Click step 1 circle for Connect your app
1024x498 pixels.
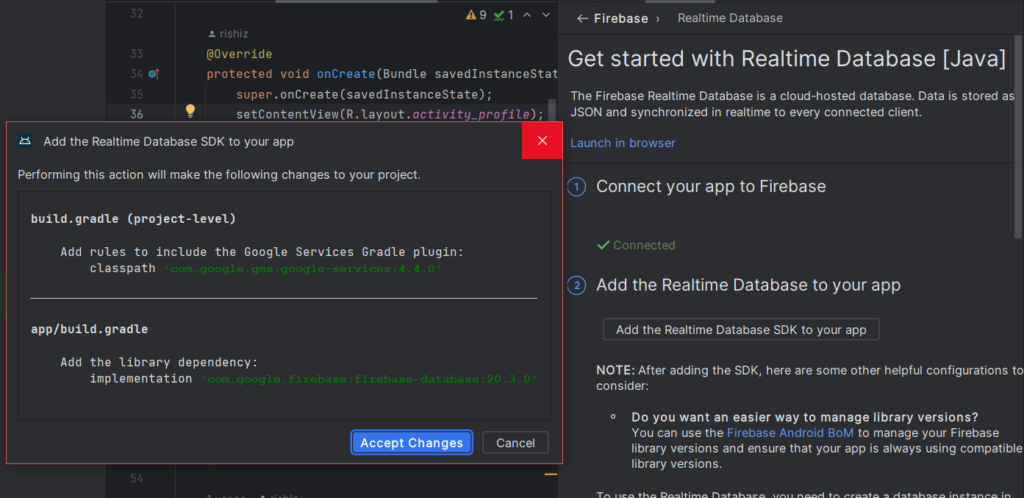click(577, 187)
